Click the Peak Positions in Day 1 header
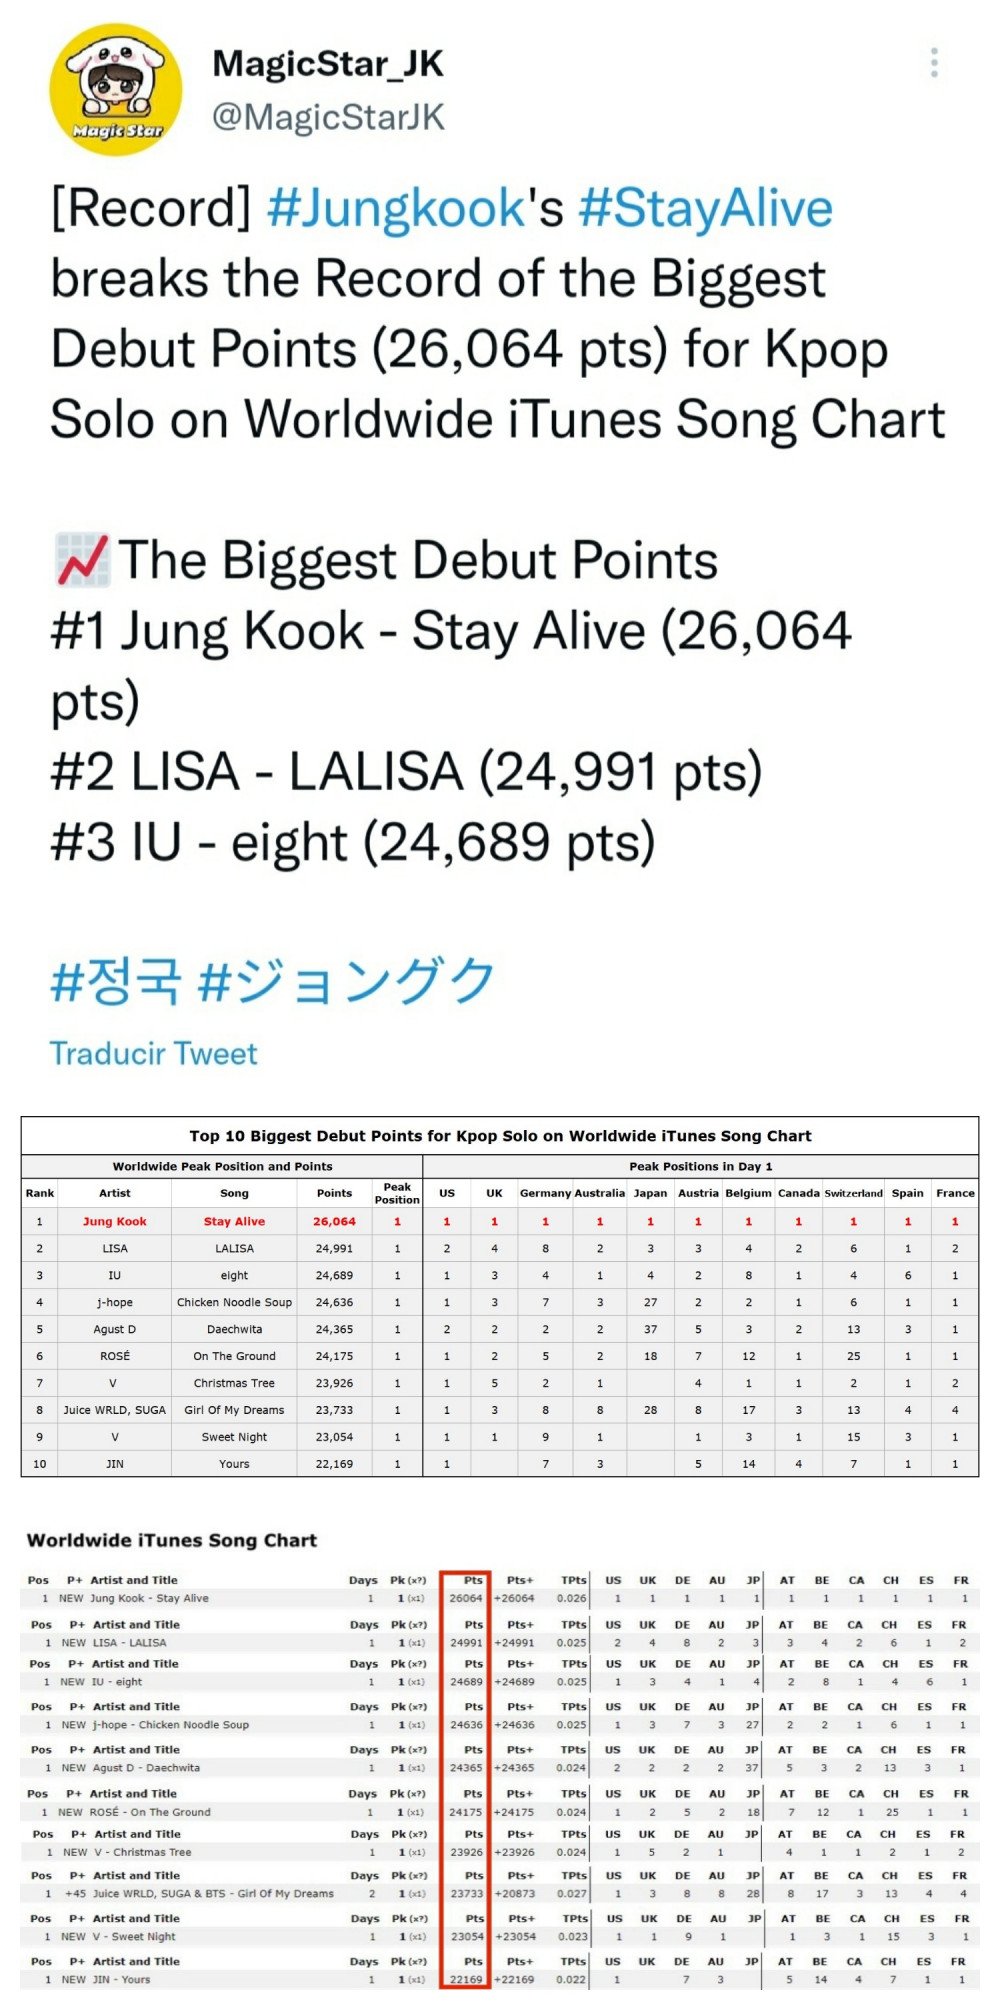The width and height of the screenshot is (1000, 2010). click(x=700, y=1166)
